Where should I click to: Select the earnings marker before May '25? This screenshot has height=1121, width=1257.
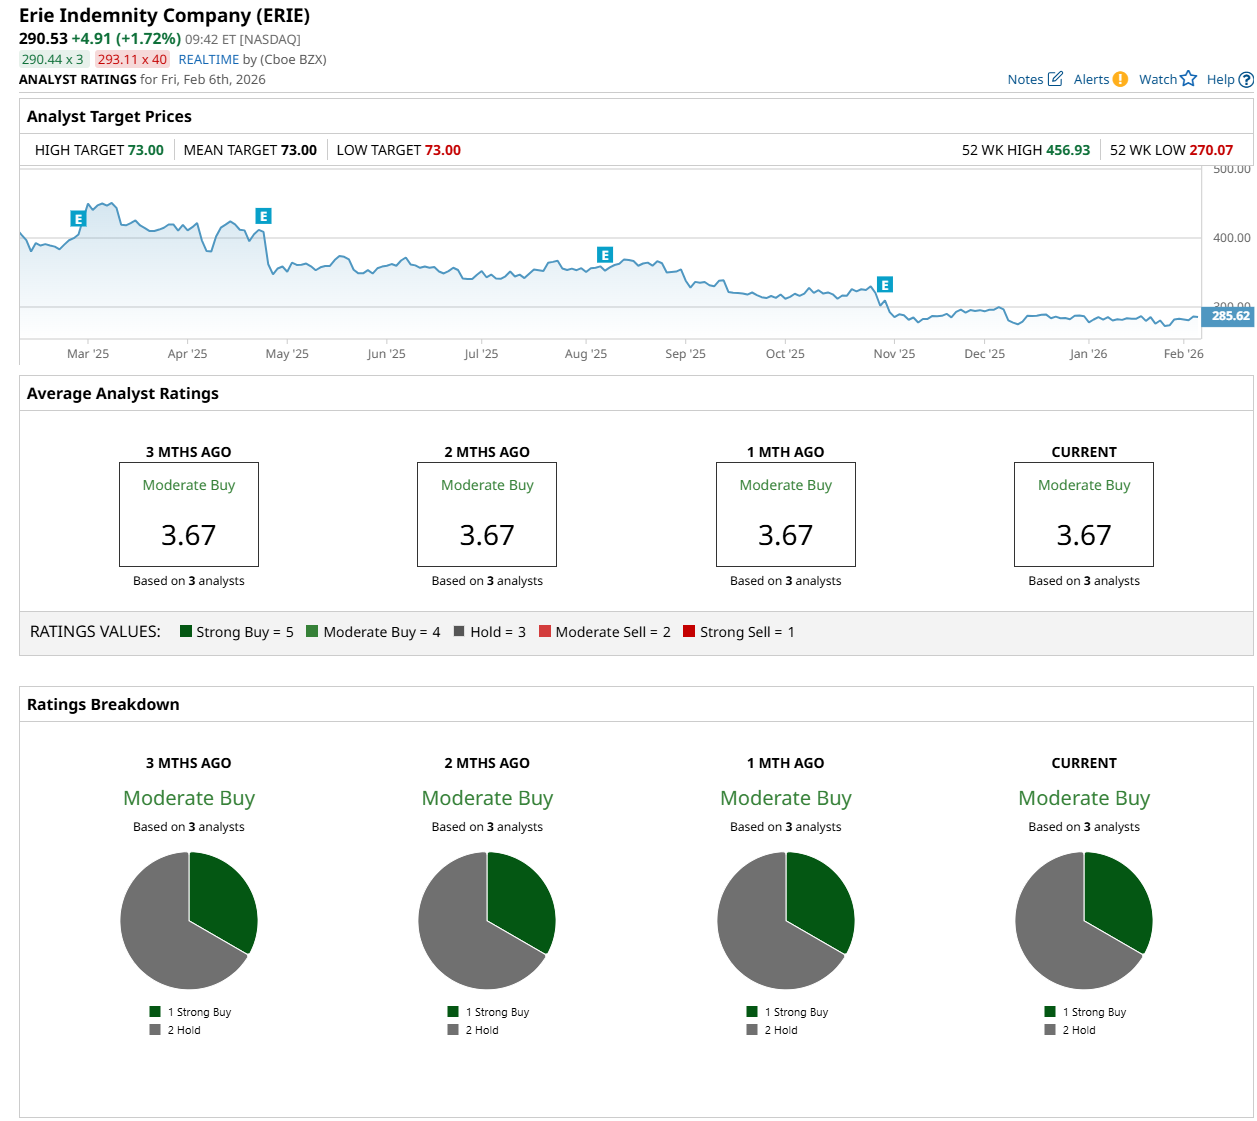(263, 216)
